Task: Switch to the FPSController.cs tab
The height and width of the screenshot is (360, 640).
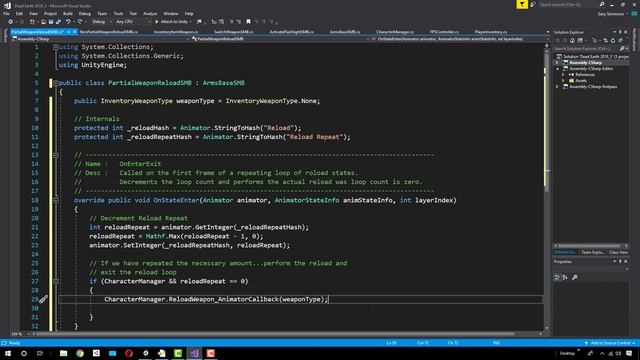Action: [444, 32]
